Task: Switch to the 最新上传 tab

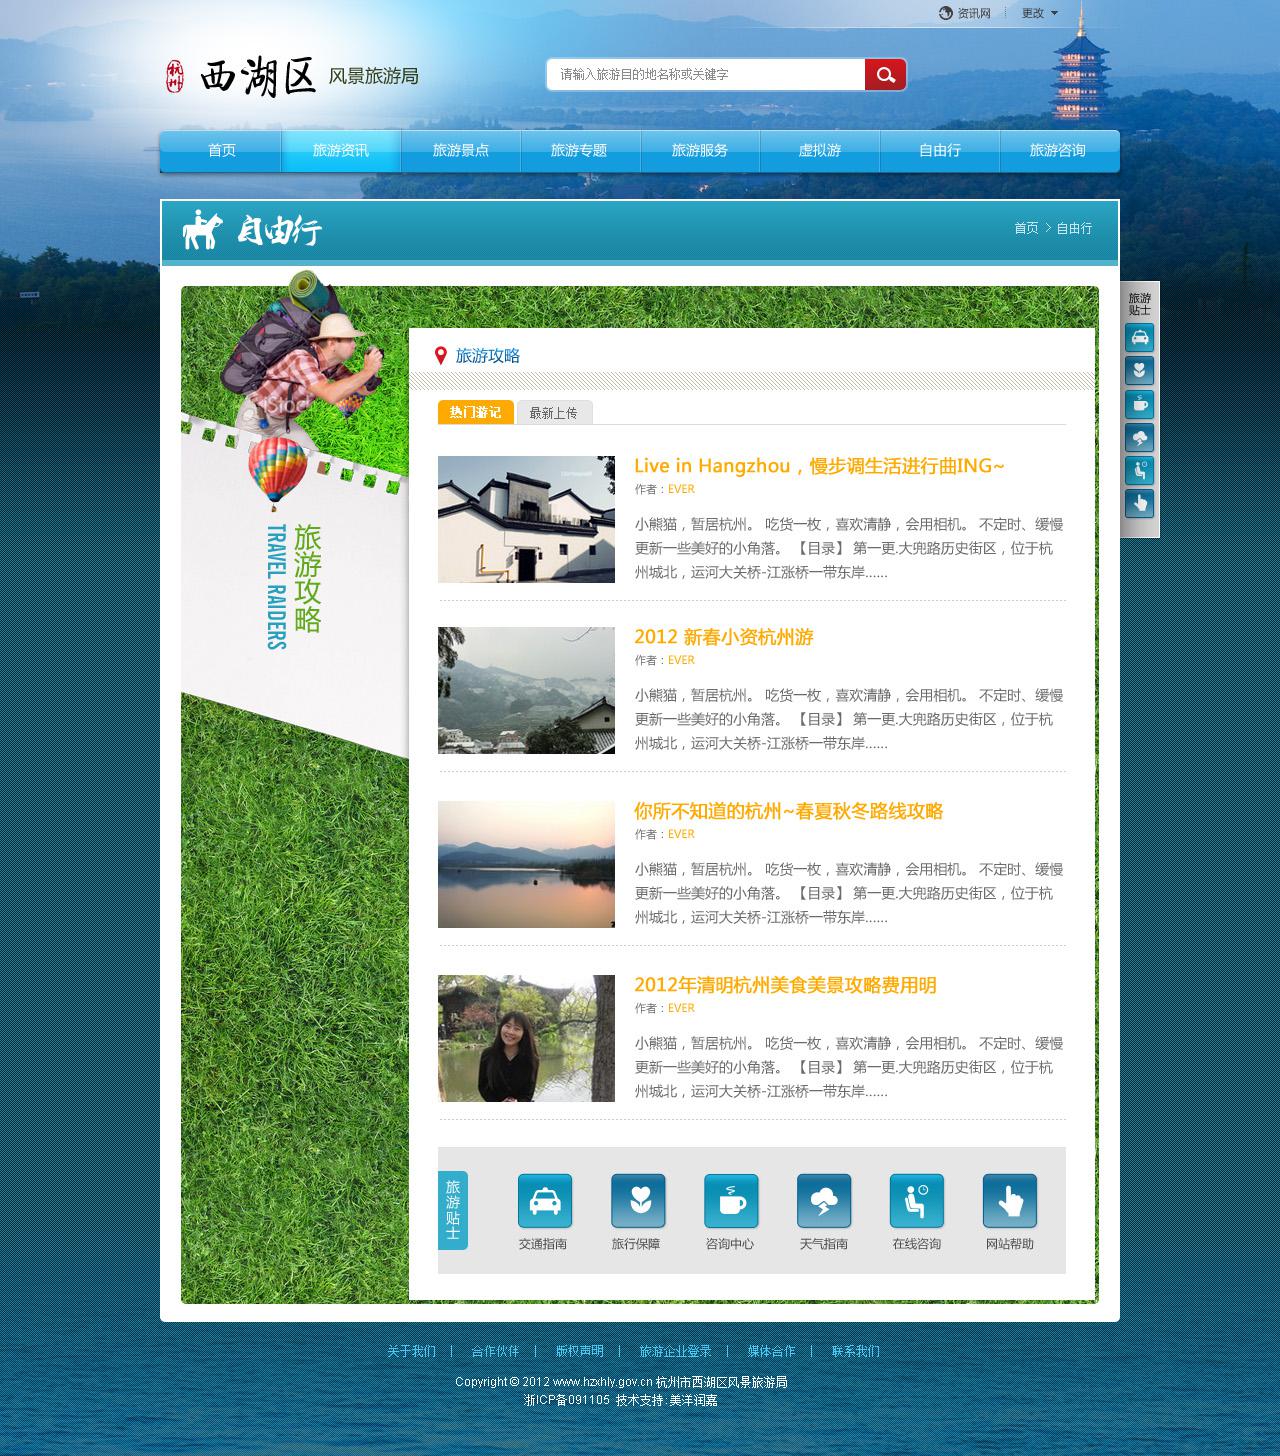Action: tap(554, 412)
